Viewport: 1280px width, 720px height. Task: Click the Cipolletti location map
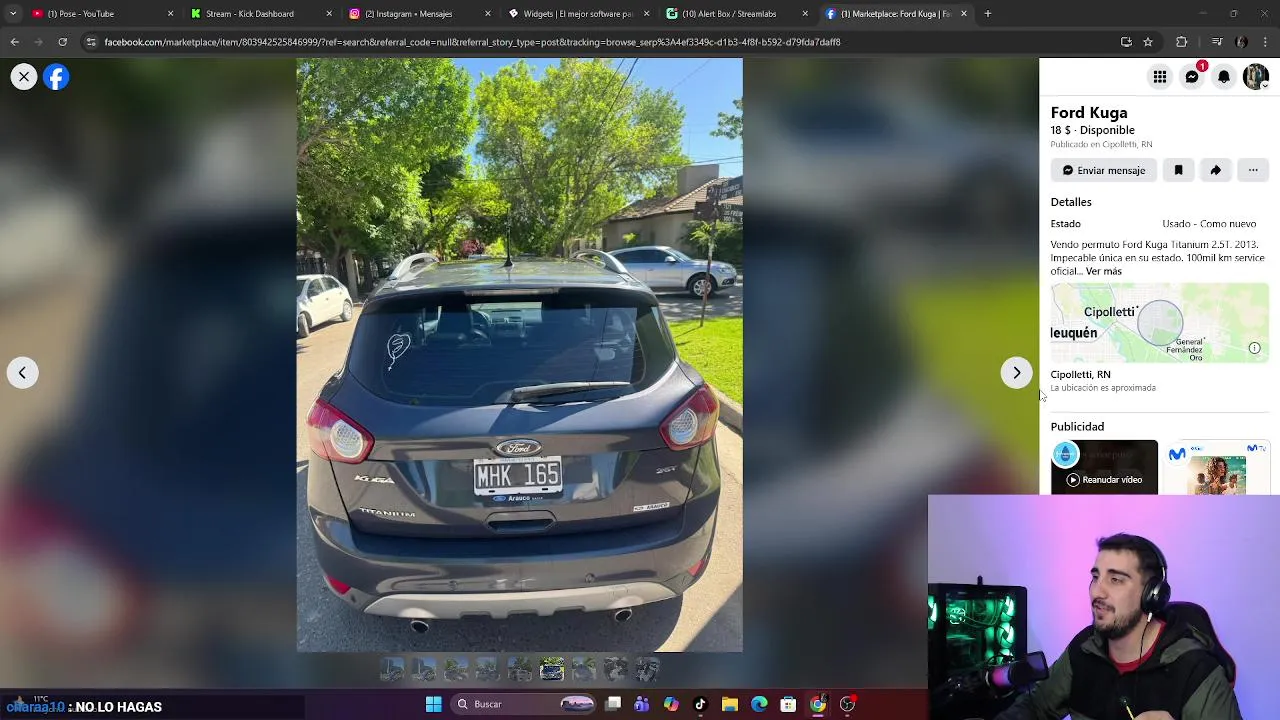[1159, 323]
